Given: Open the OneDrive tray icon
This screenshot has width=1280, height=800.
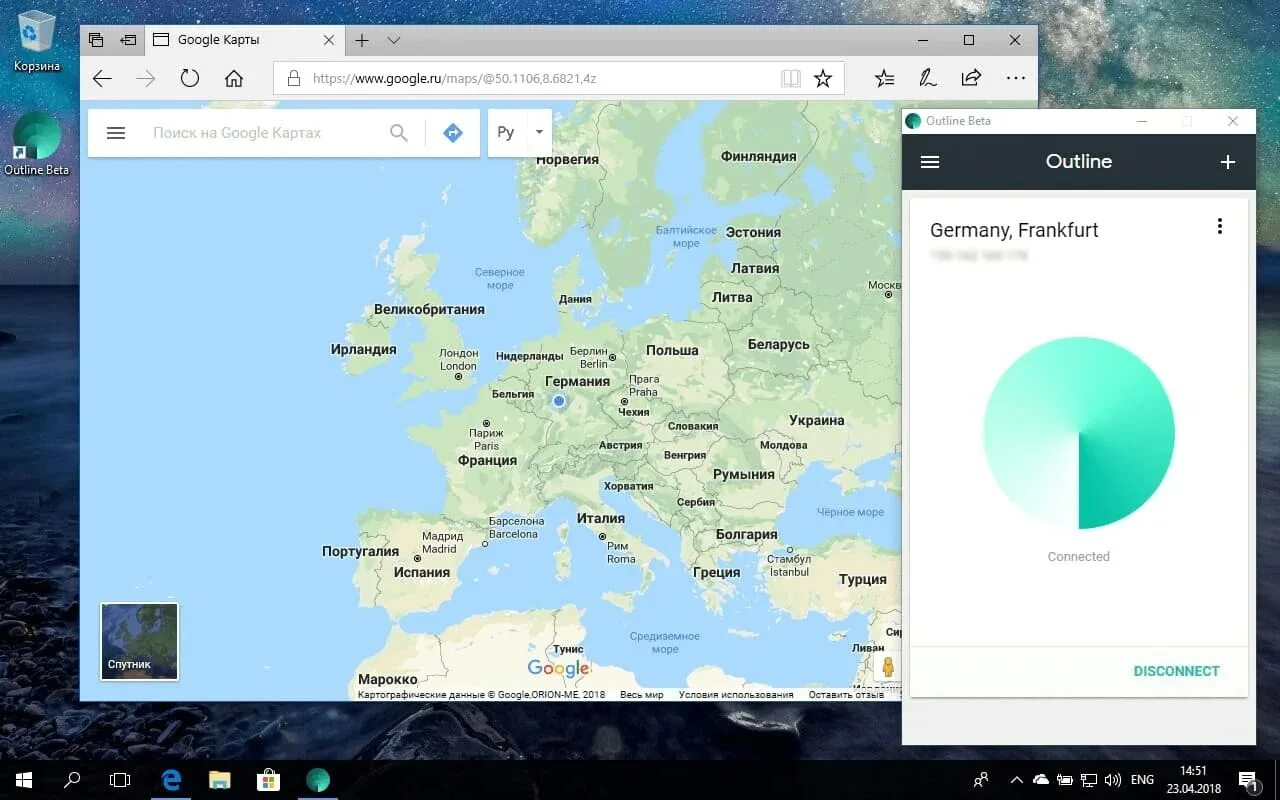Looking at the screenshot, I should point(1040,780).
